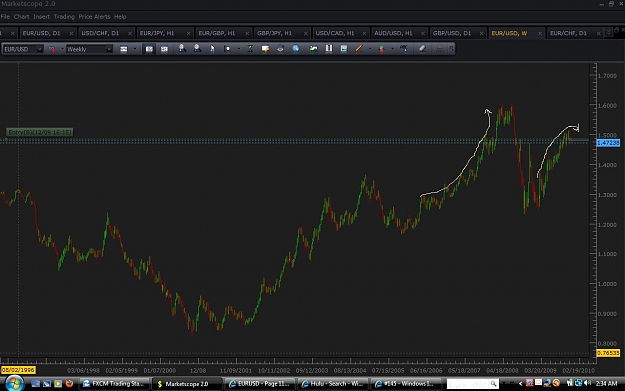Click the Marketscope 2.0 taskbar button
Viewport: 625px width, 391px height.
click(x=187, y=384)
